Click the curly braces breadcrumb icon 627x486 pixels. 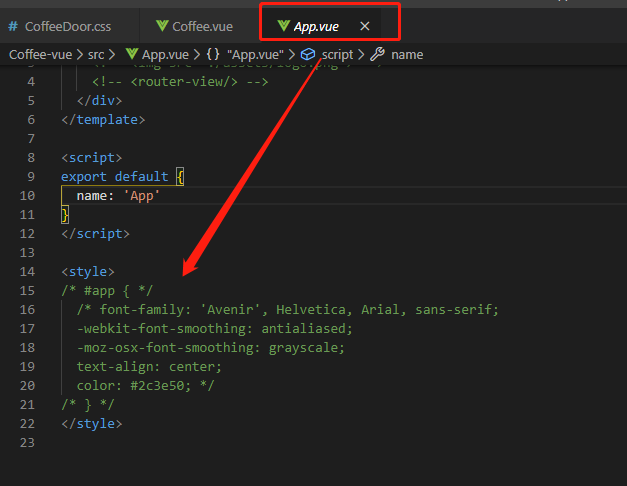coord(213,54)
